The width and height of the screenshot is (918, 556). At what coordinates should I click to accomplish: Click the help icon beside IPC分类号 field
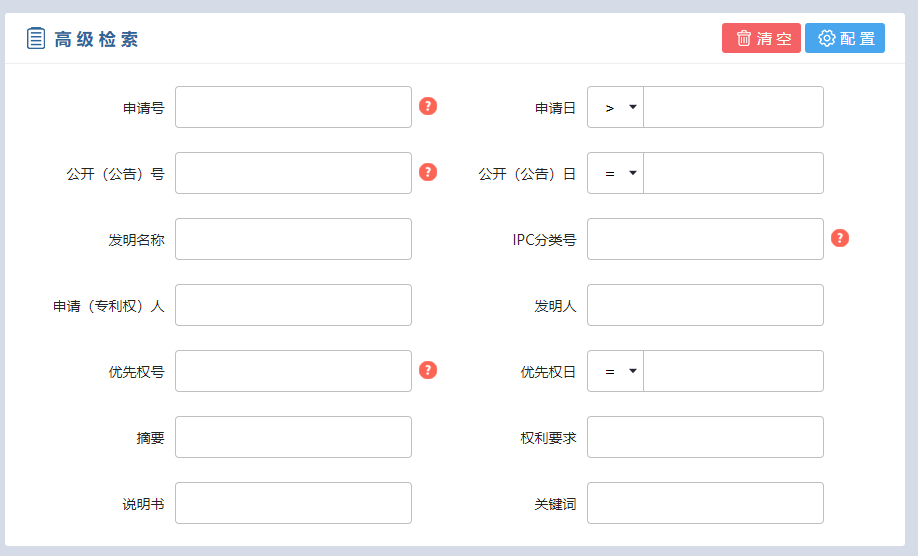[840, 238]
